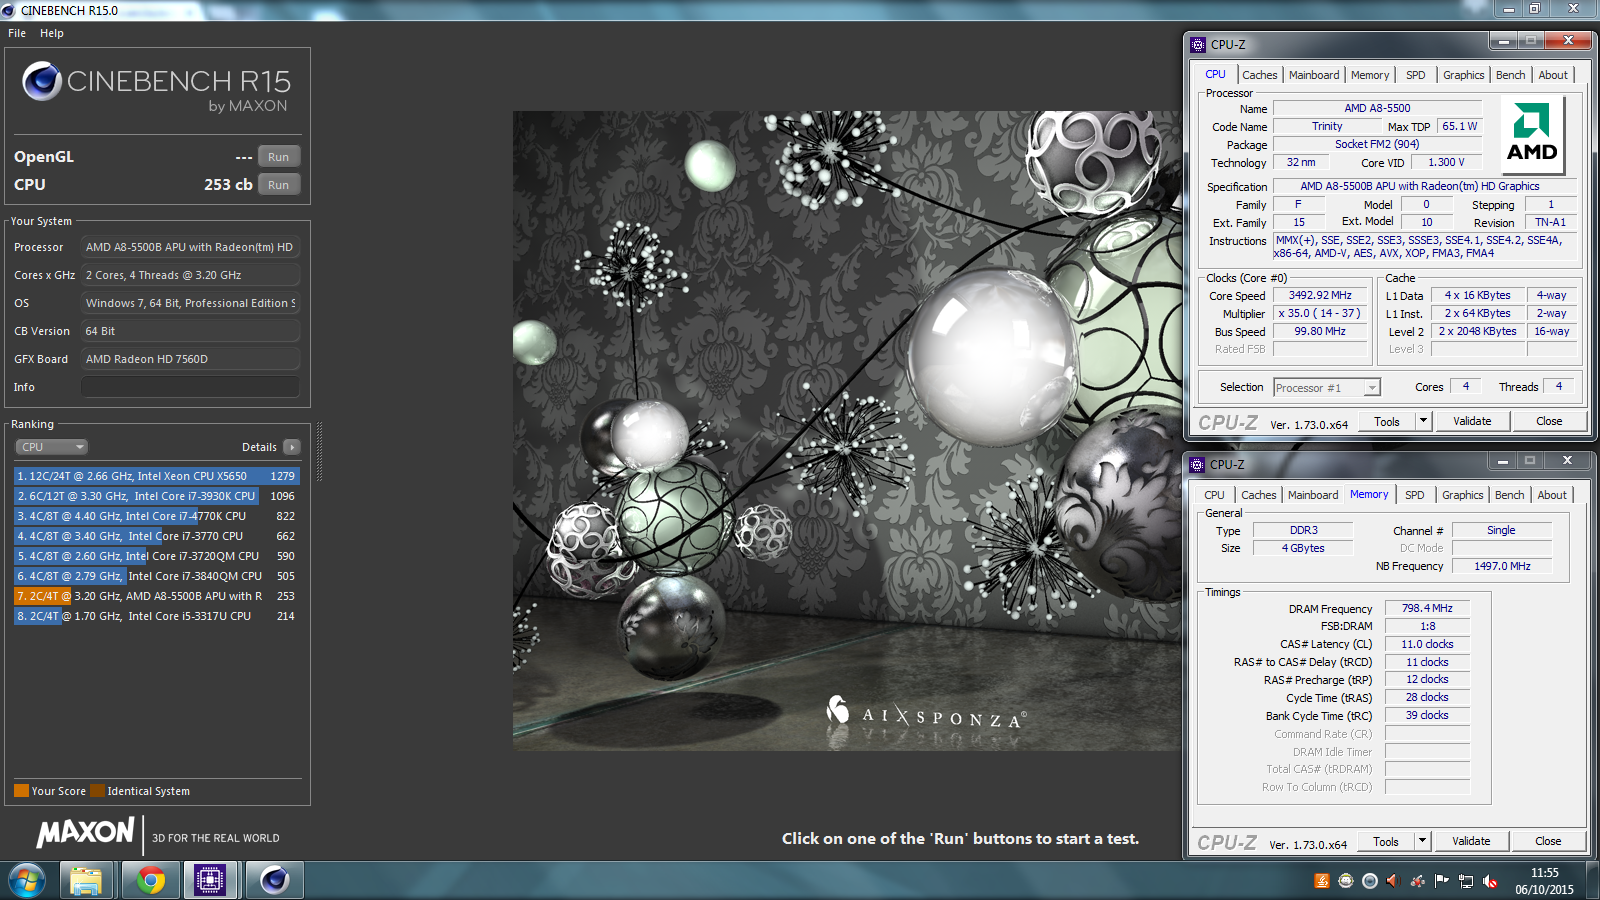The width and height of the screenshot is (1600, 900).
Task: Open the Processor #1 selection dropdown
Action: 1327,388
